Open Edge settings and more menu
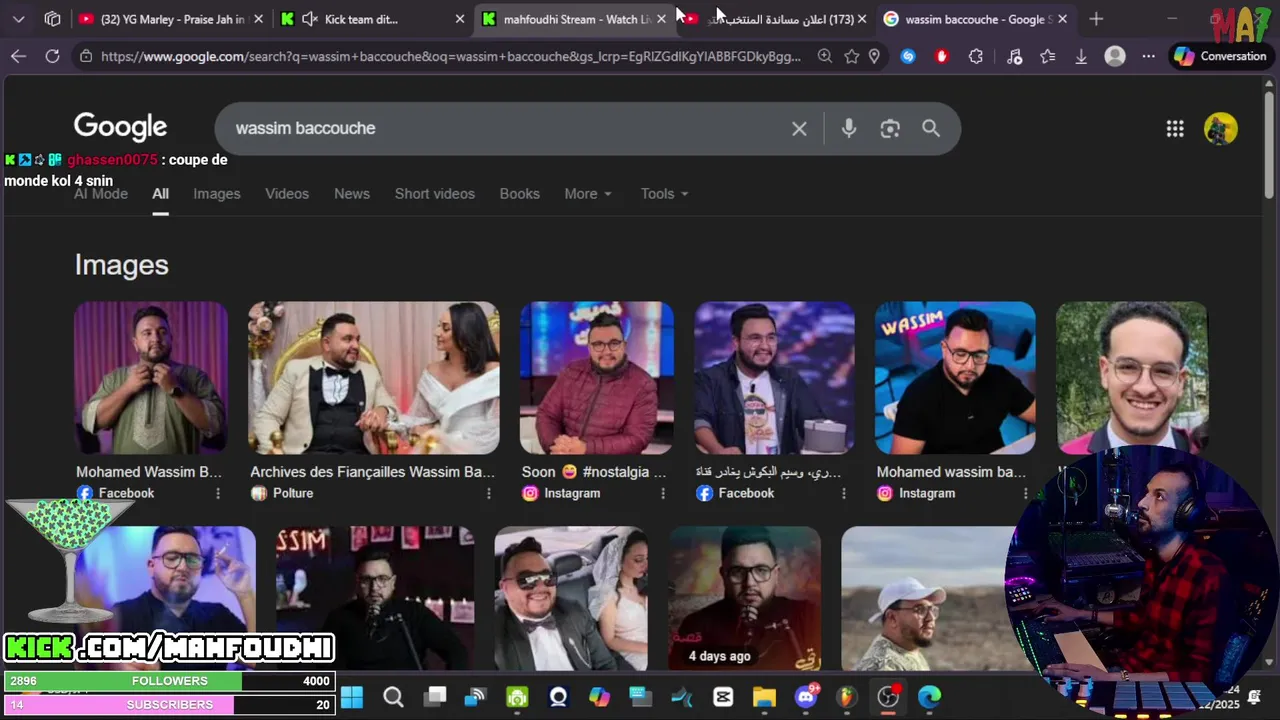The image size is (1280, 720). pos(1148,56)
